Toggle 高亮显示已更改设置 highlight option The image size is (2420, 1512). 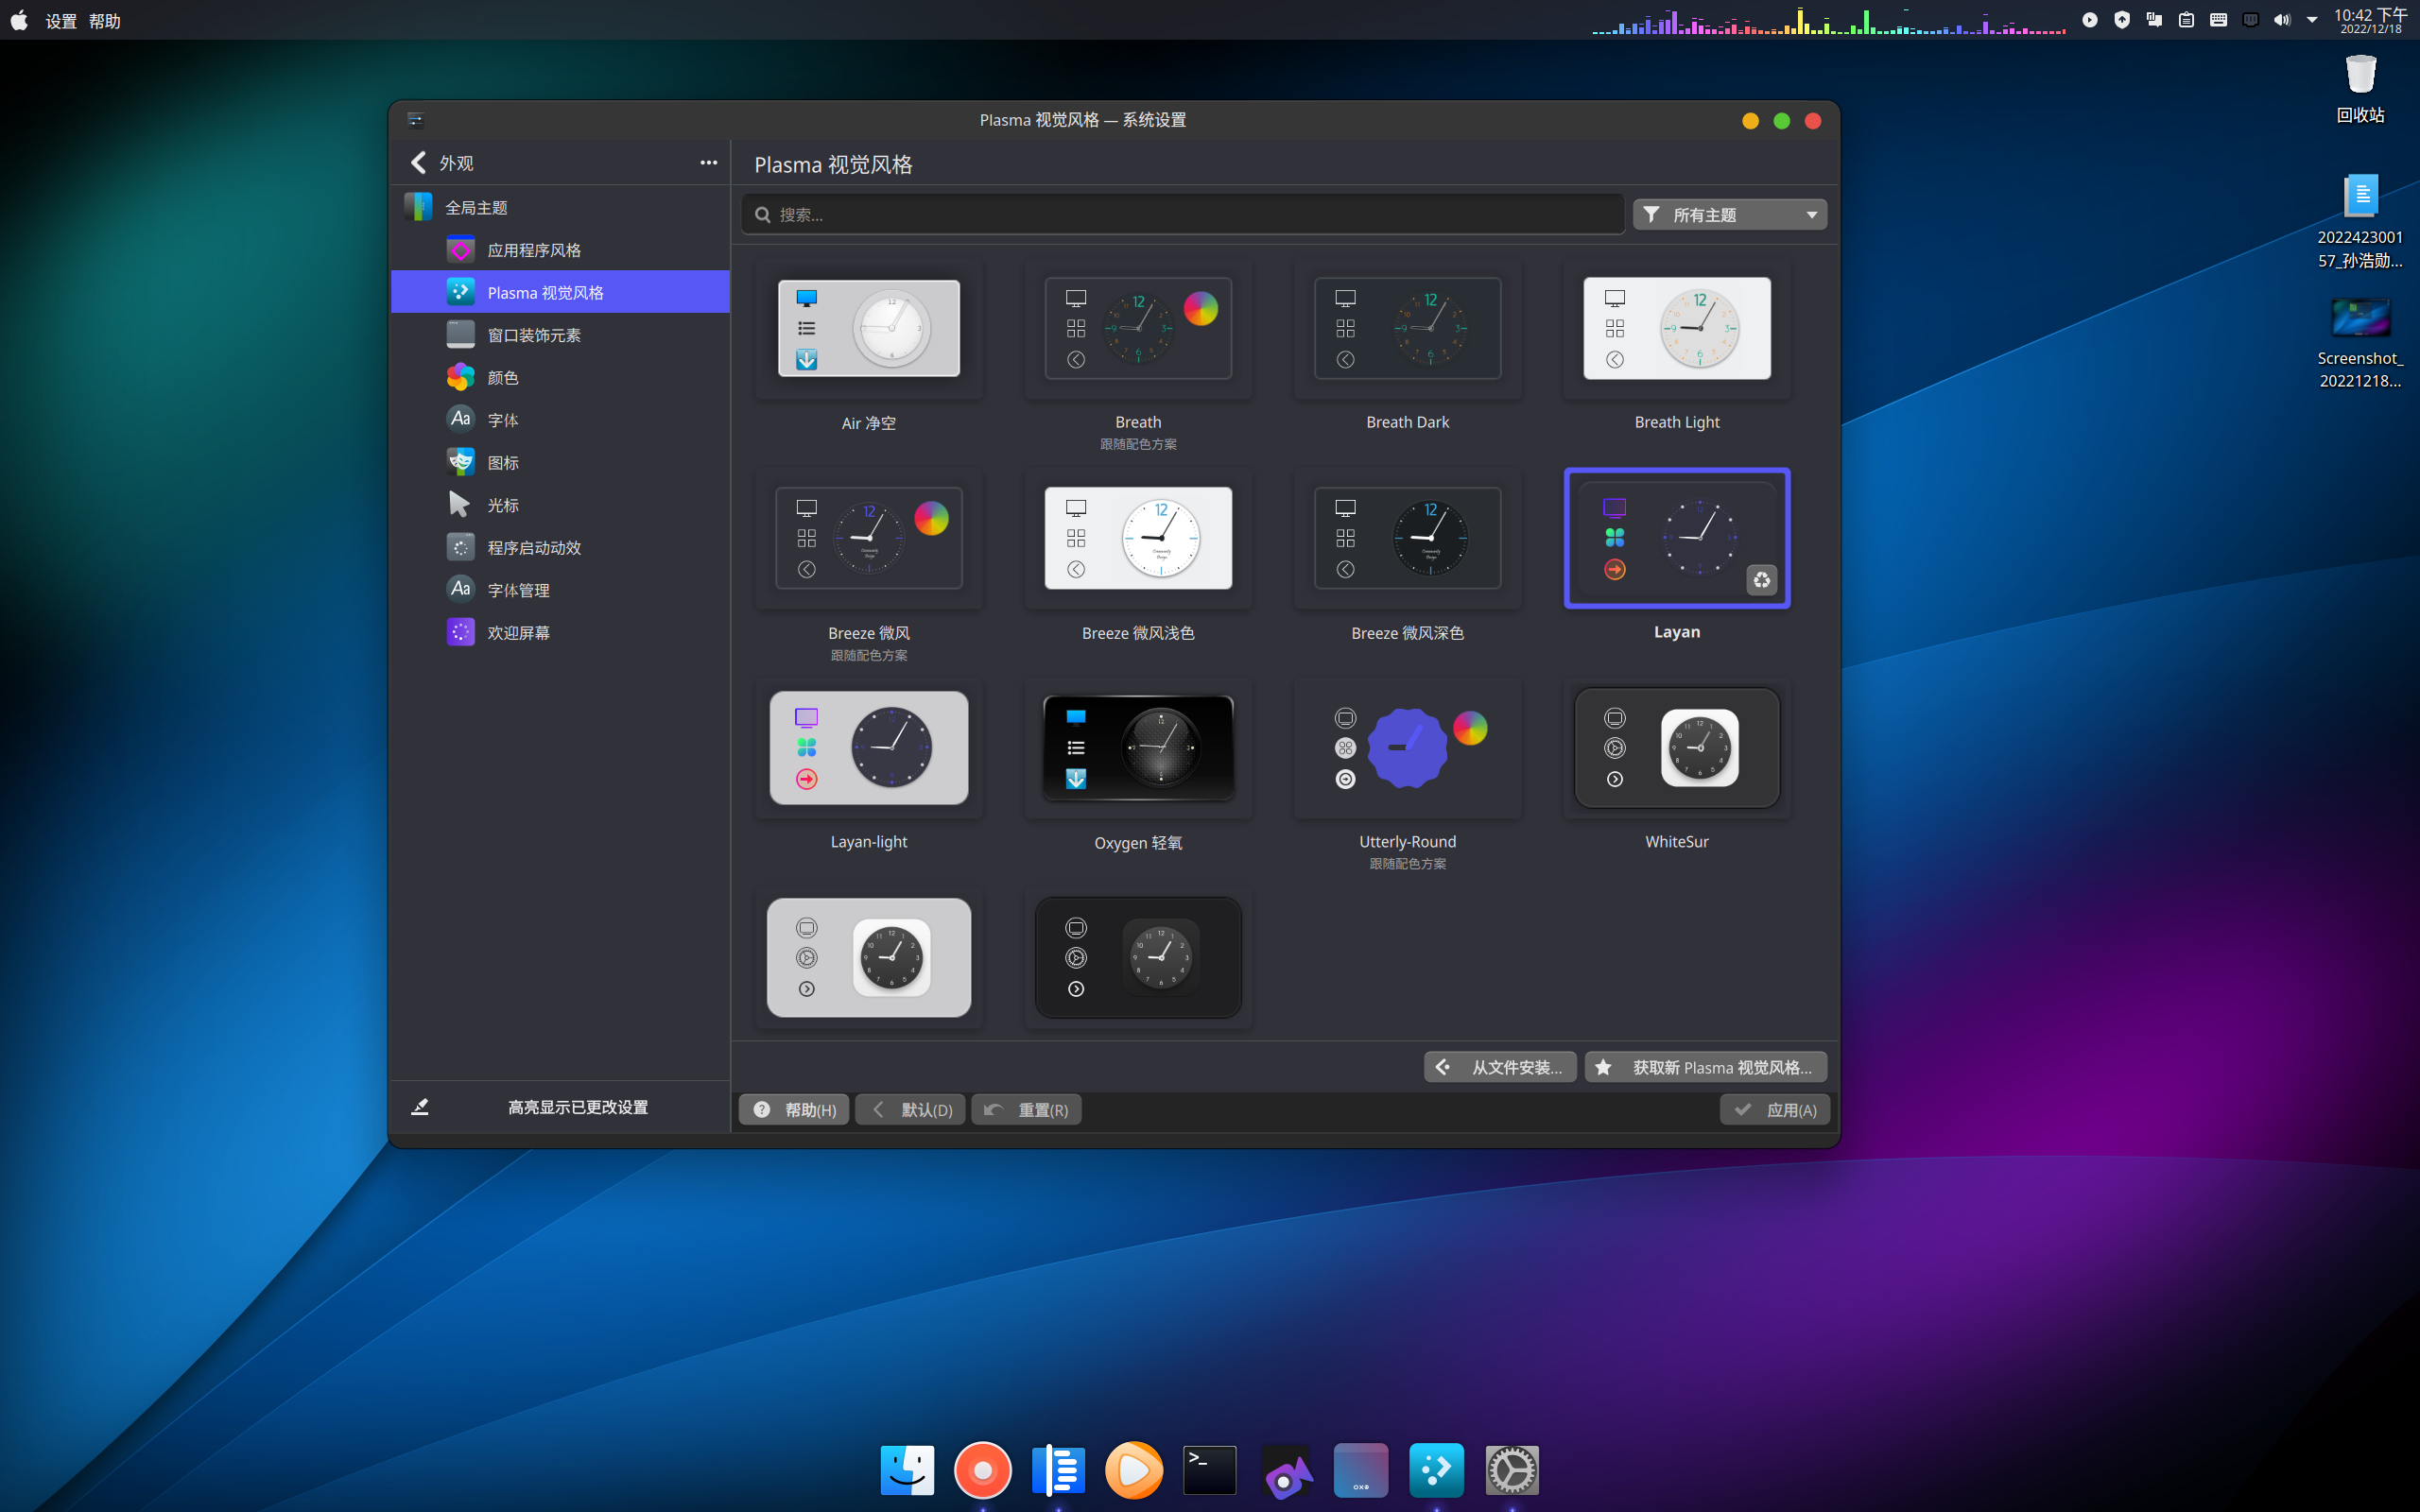[577, 1107]
